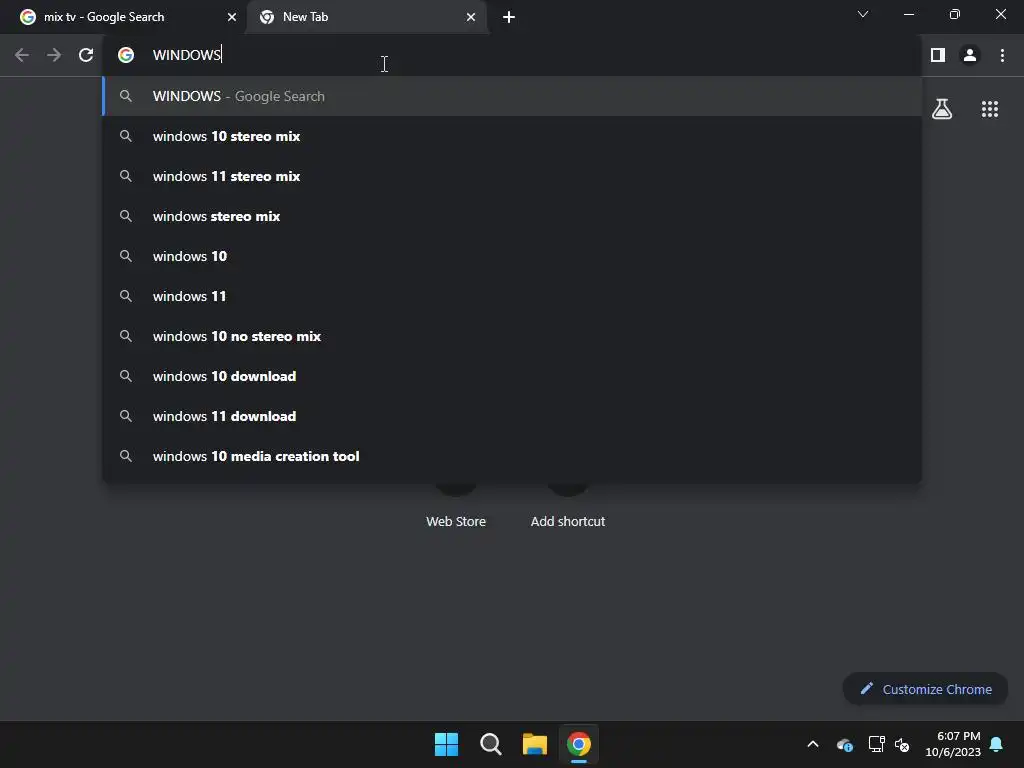This screenshot has height=768, width=1024.
Task: Click in the address bar with 'WINDOWS' text
Action: click(513, 55)
